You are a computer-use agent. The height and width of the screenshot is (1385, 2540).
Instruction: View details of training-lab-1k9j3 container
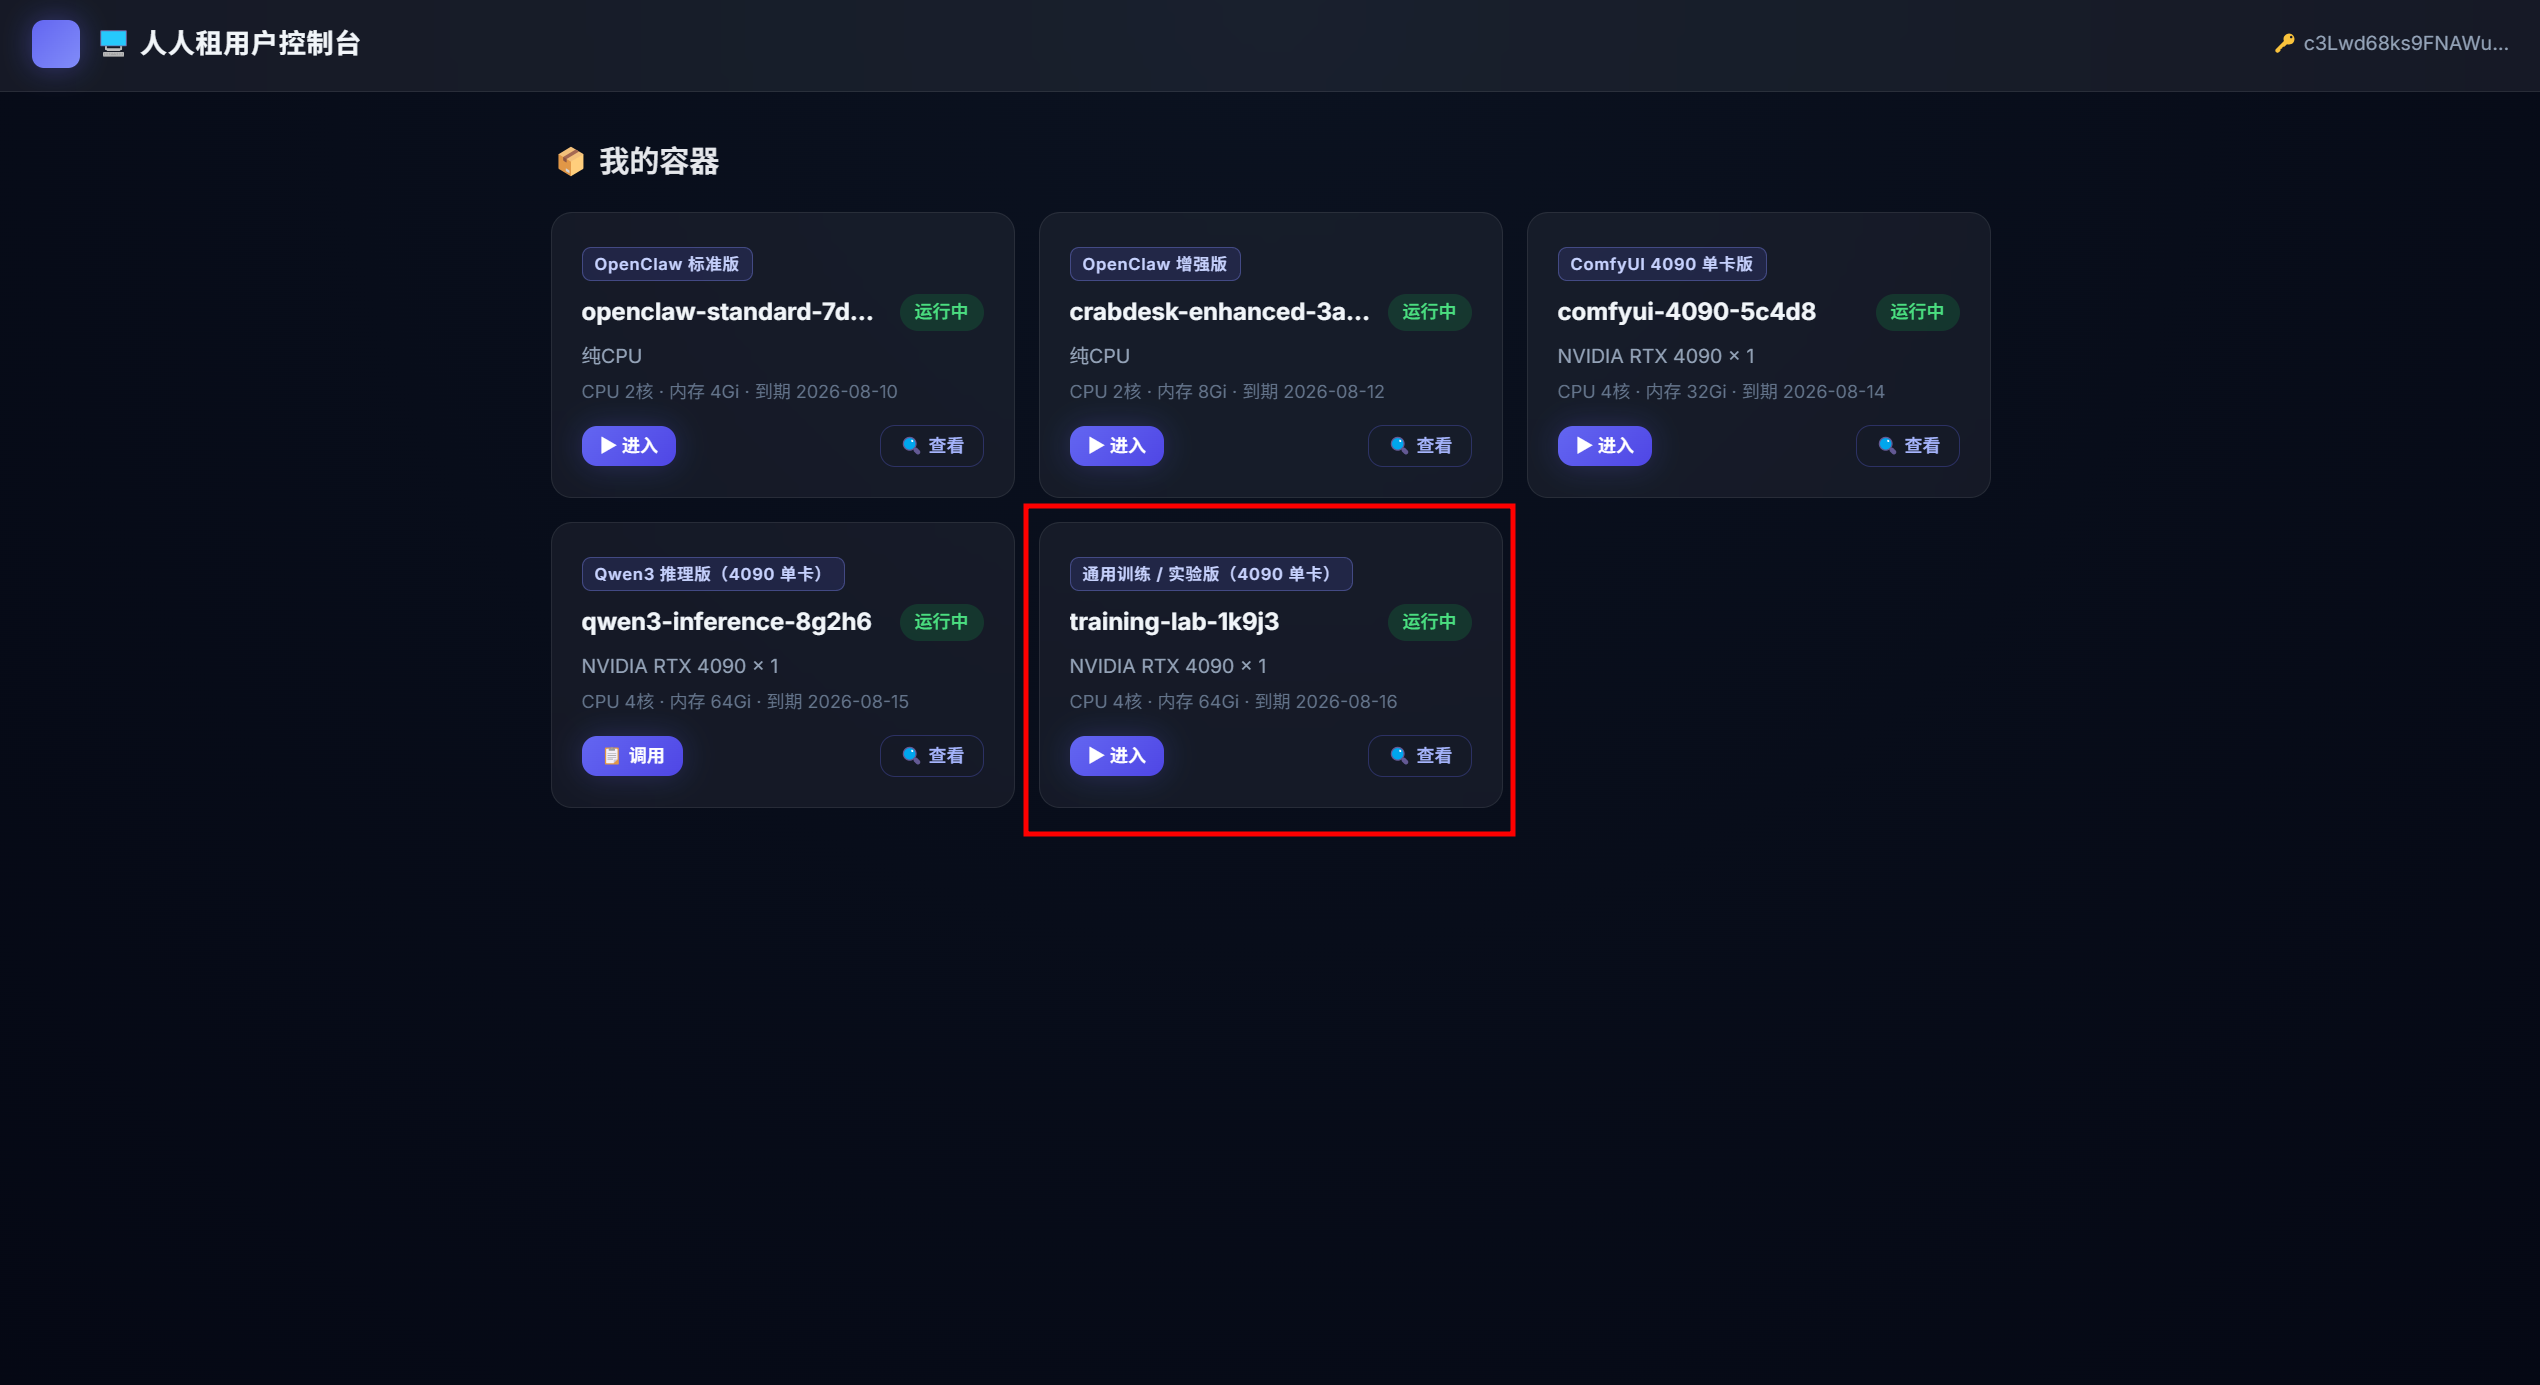click(x=1420, y=756)
